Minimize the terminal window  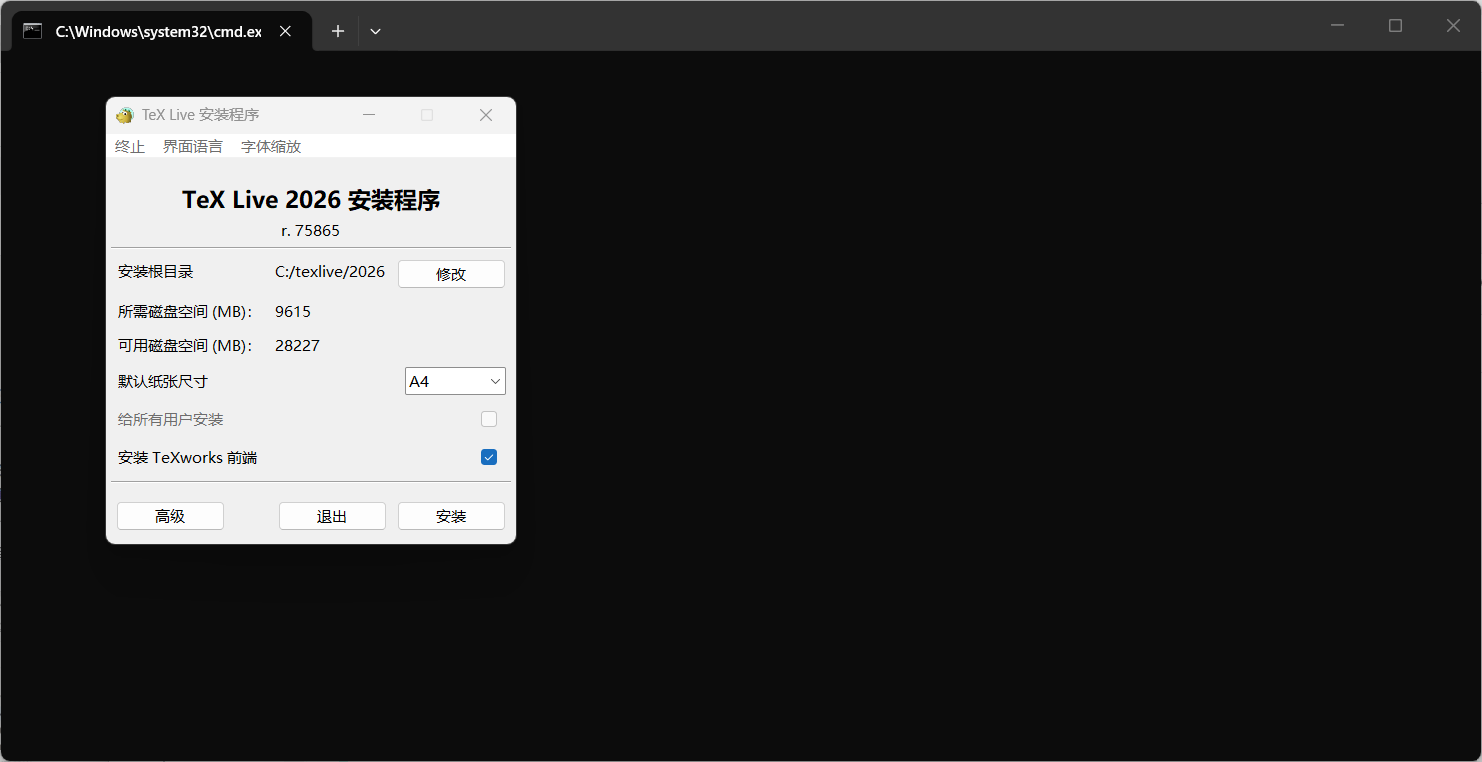point(1338,26)
